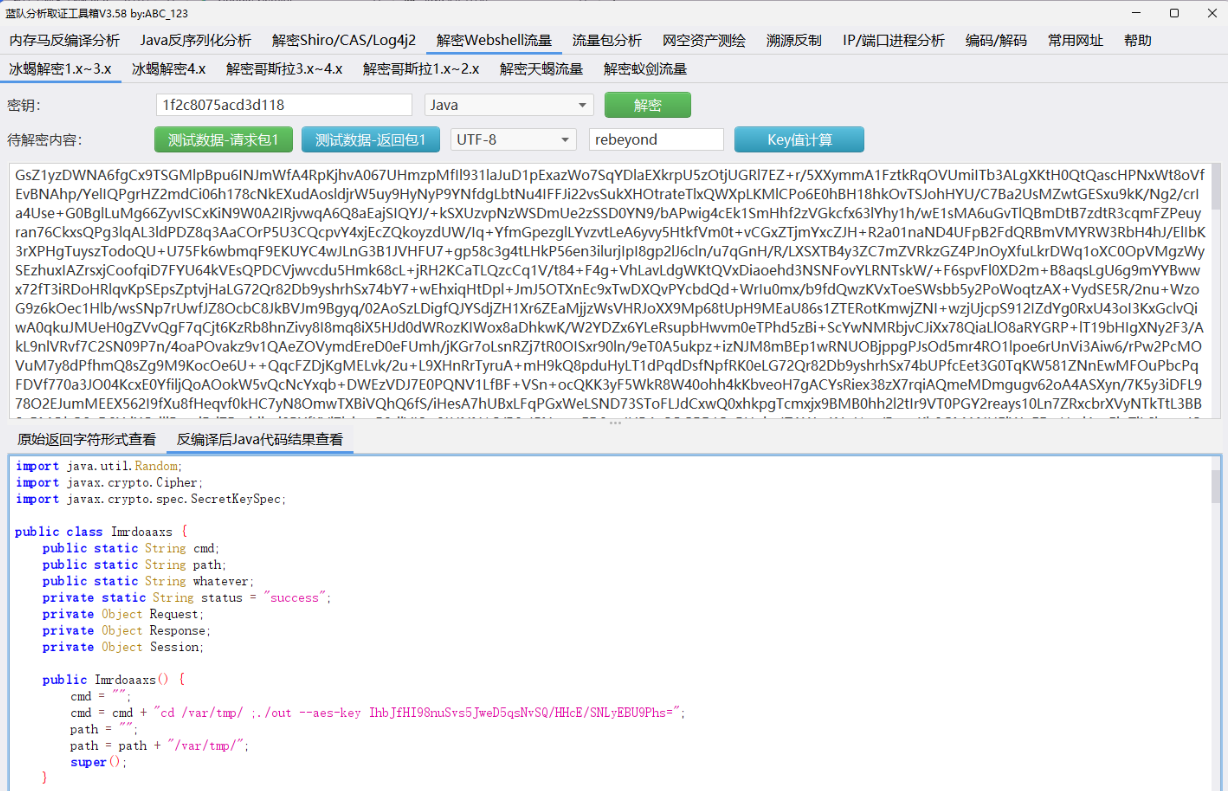Open the 帮助 tab
1228x791 pixels.
point(1138,41)
